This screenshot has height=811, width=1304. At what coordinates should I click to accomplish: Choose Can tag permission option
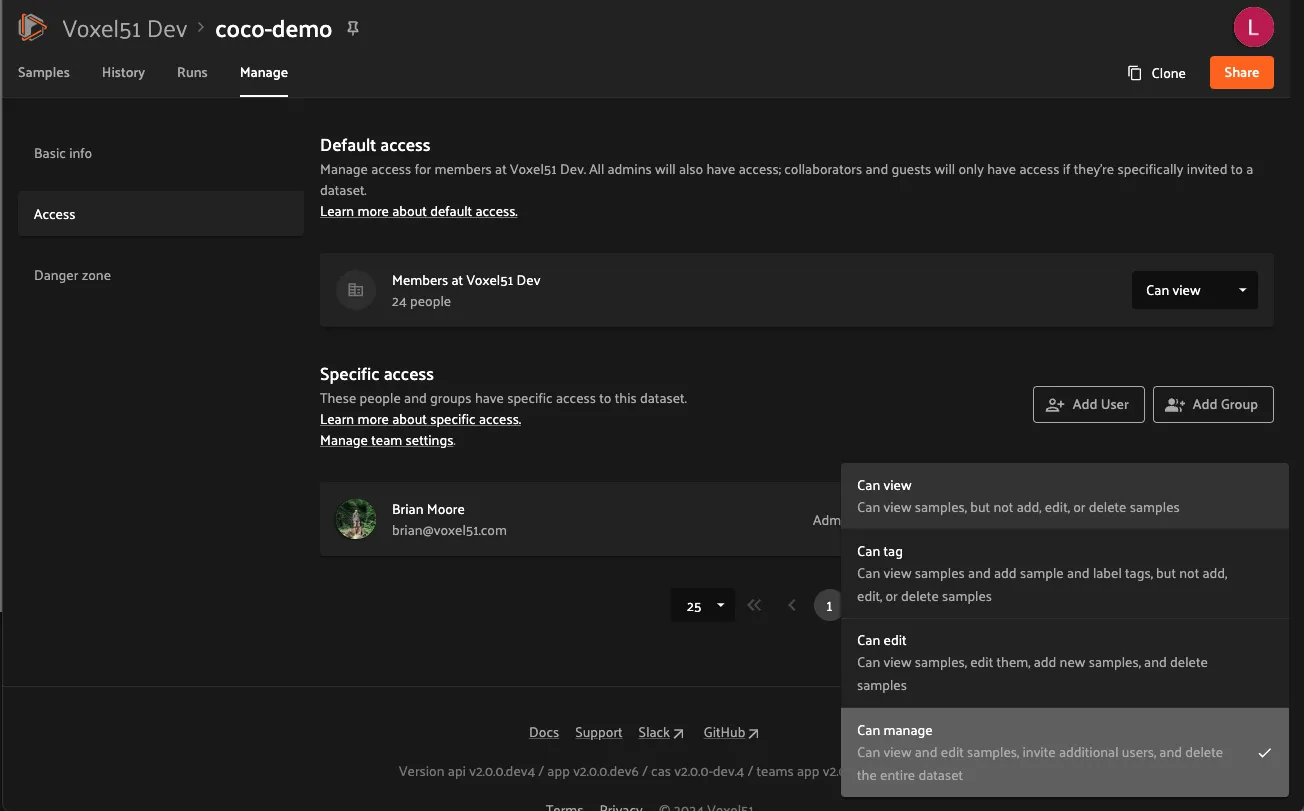pos(1065,574)
